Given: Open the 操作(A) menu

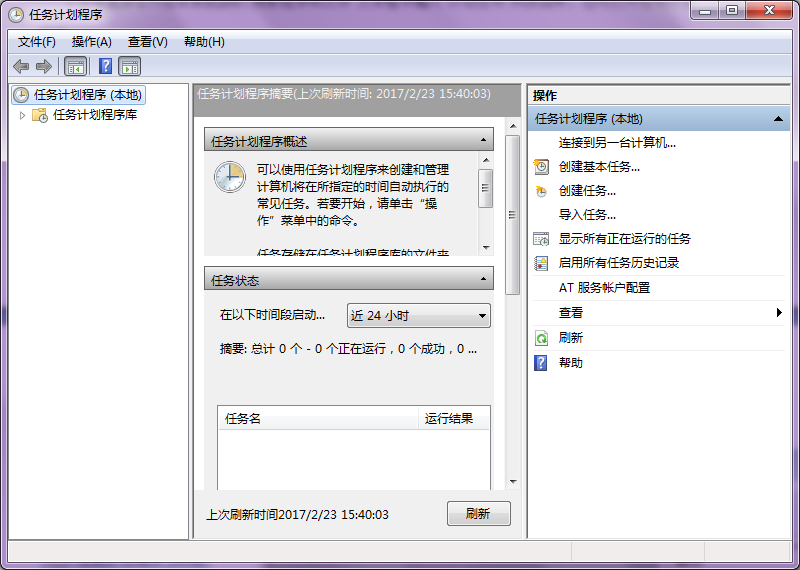Looking at the screenshot, I should (x=92, y=42).
